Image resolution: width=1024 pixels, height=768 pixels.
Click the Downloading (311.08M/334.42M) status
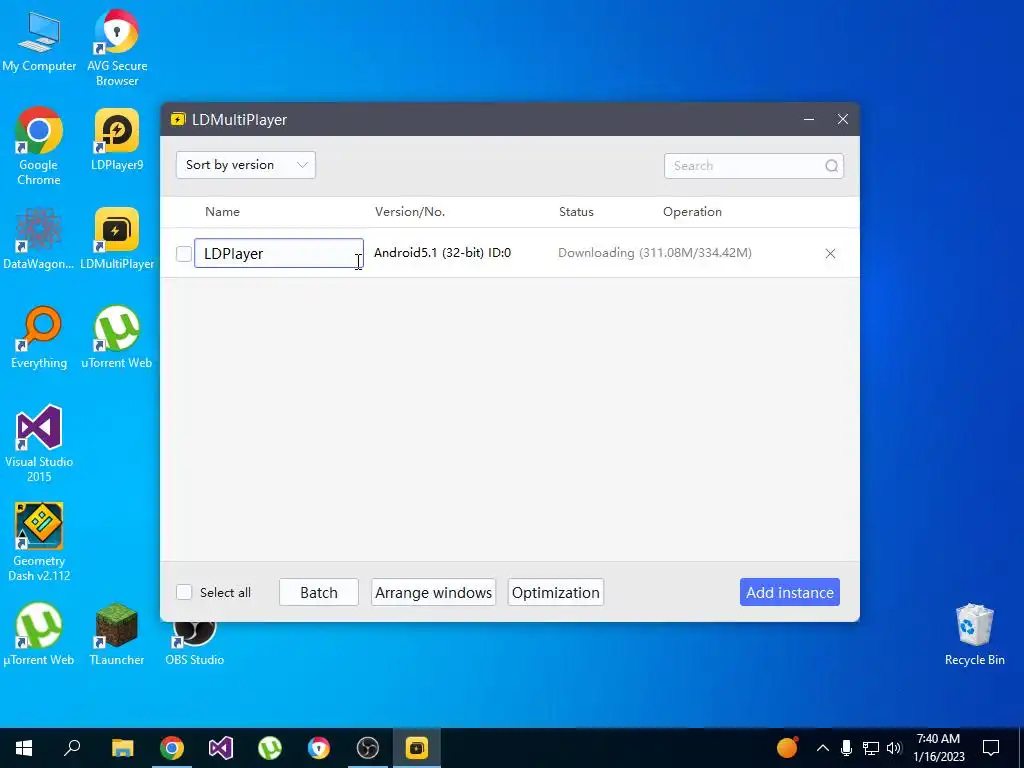654,253
